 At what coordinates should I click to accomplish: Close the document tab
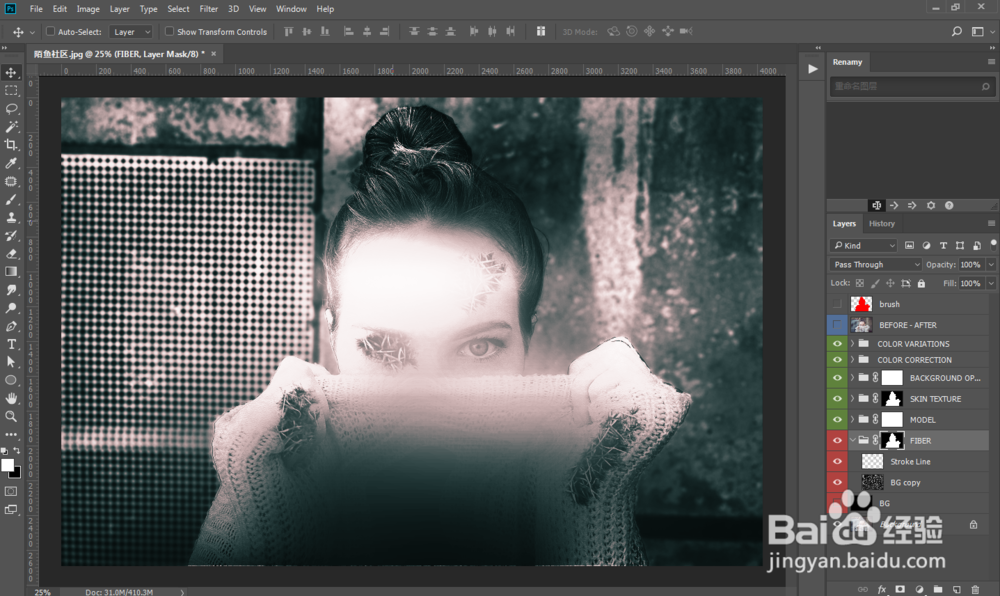tap(214, 54)
